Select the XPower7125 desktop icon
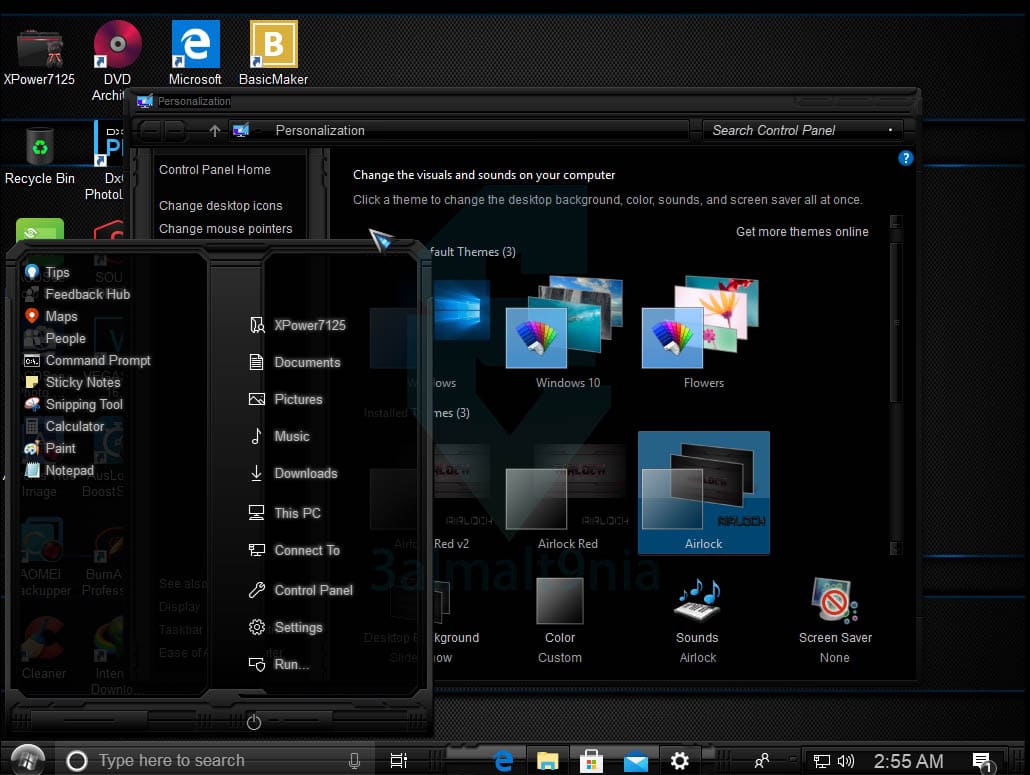 point(39,56)
